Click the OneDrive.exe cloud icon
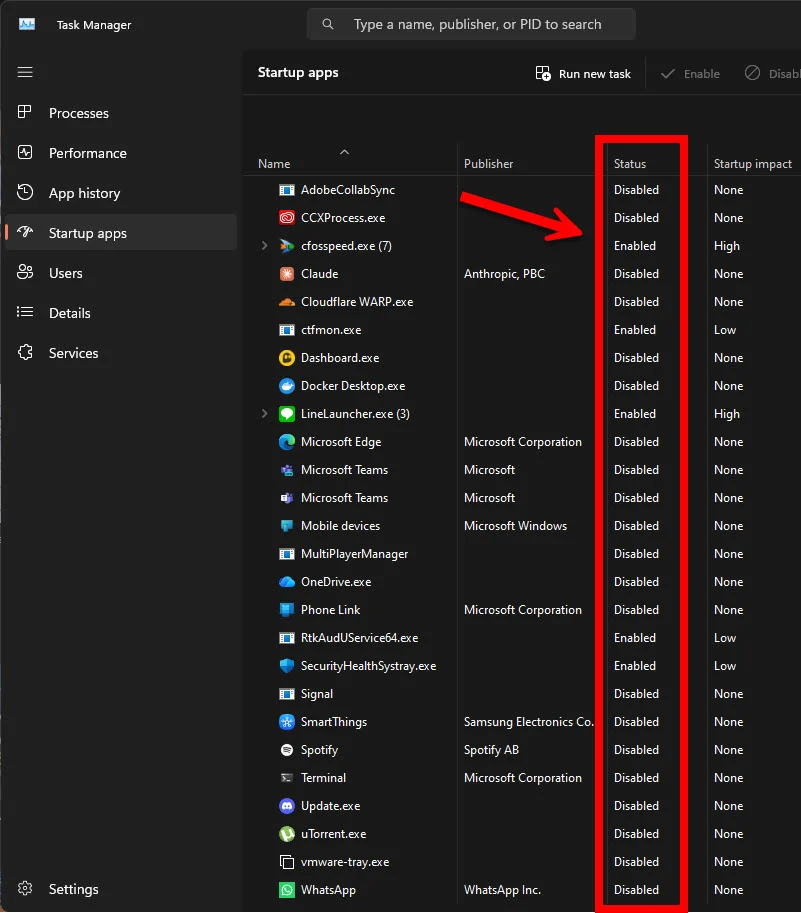This screenshot has width=801, height=913. click(x=287, y=582)
